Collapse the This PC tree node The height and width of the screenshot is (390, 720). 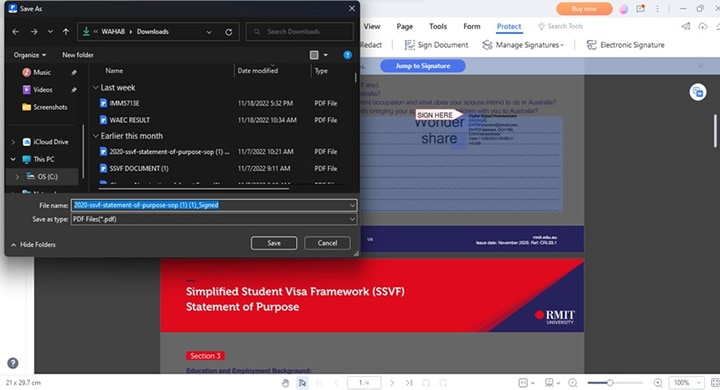pos(13,159)
